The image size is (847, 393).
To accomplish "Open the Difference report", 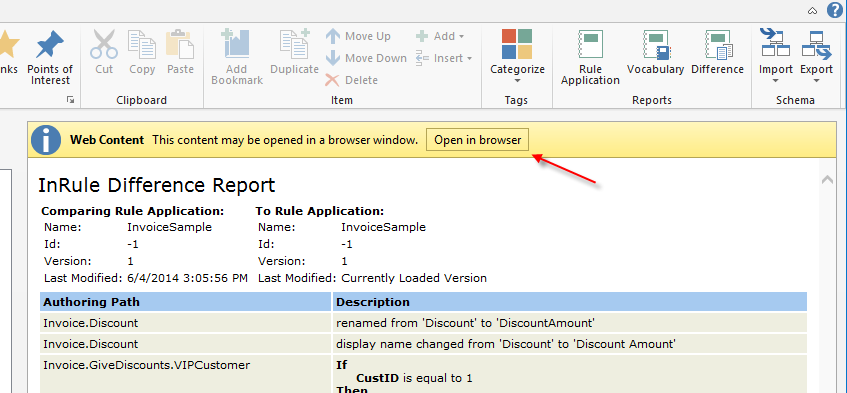I will point(717,52).
